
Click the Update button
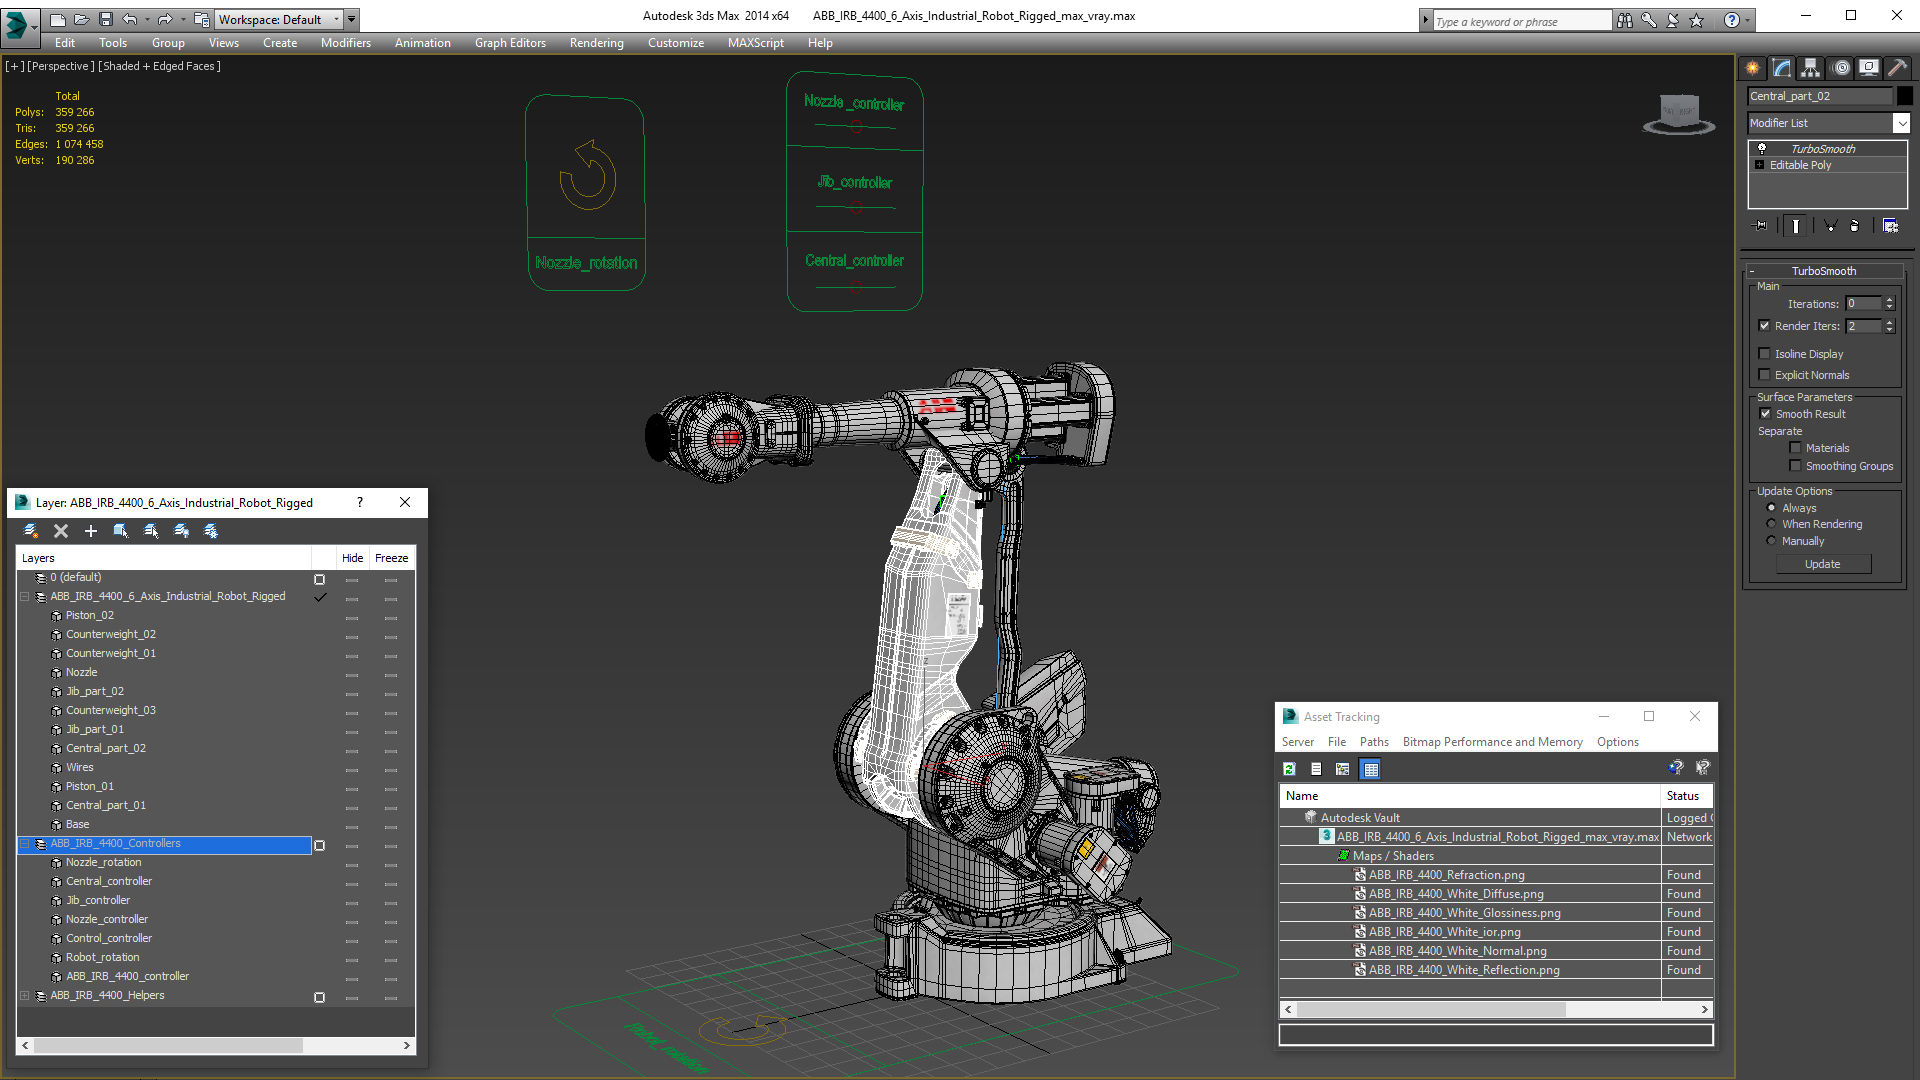tap(1822, 564)
